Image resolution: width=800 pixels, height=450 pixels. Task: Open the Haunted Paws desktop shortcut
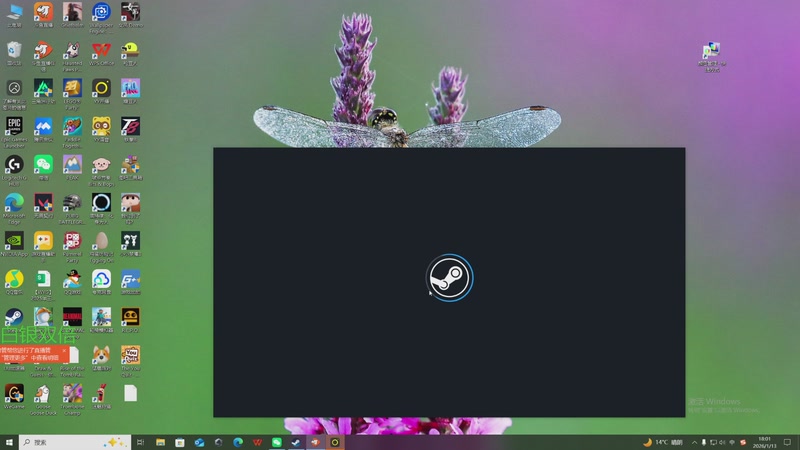click(72, 56)
